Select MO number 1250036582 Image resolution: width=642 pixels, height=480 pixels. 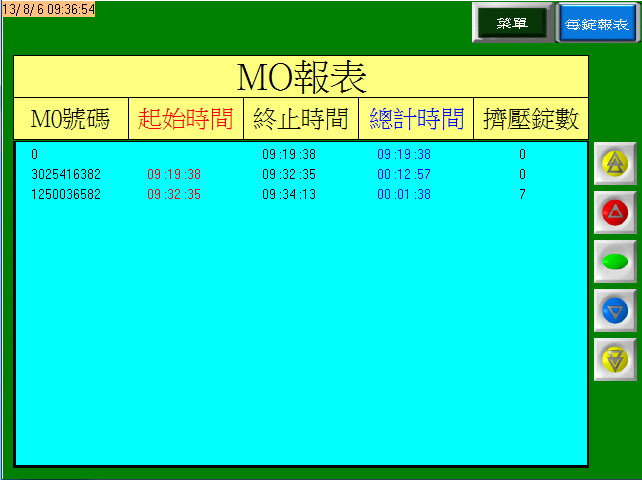pos(66,194)
